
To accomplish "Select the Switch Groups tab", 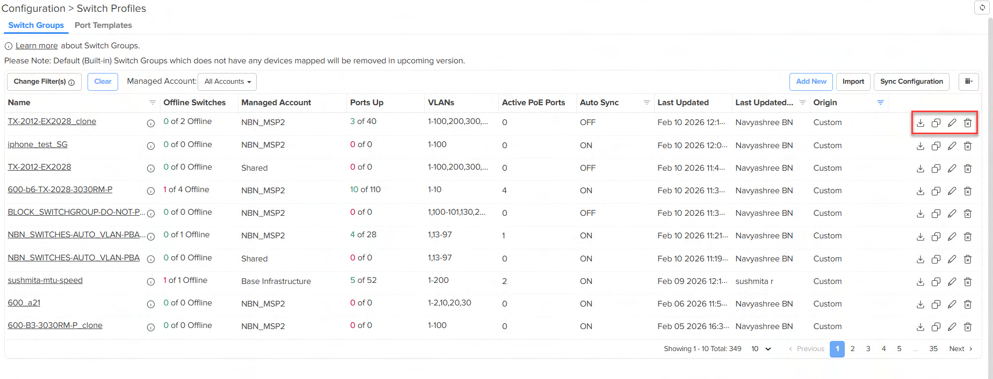I will (36, 25).
